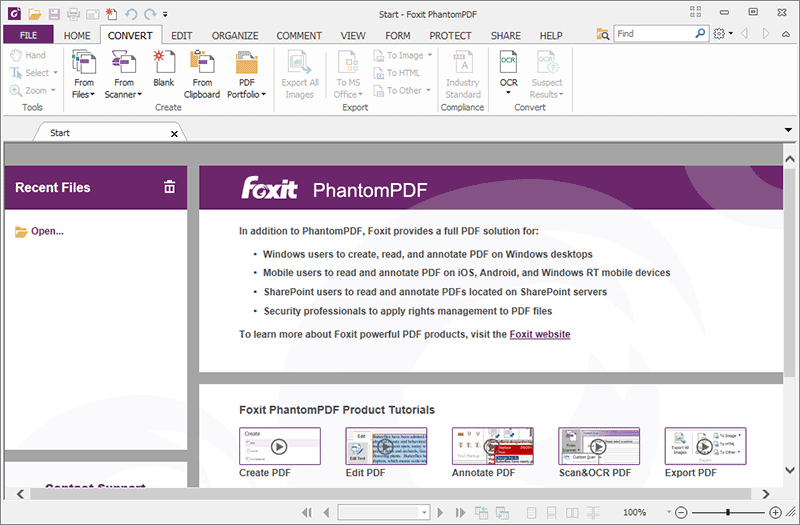
Task: Create a Blank PDF
Action: click(x=164, y=69)
